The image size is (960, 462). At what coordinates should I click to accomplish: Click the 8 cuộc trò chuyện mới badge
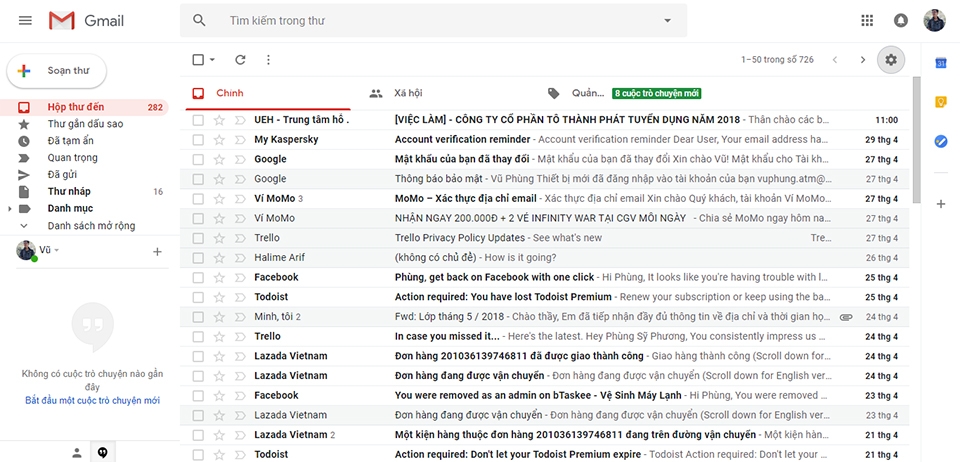pyautogui.click(x=656, y=94)
